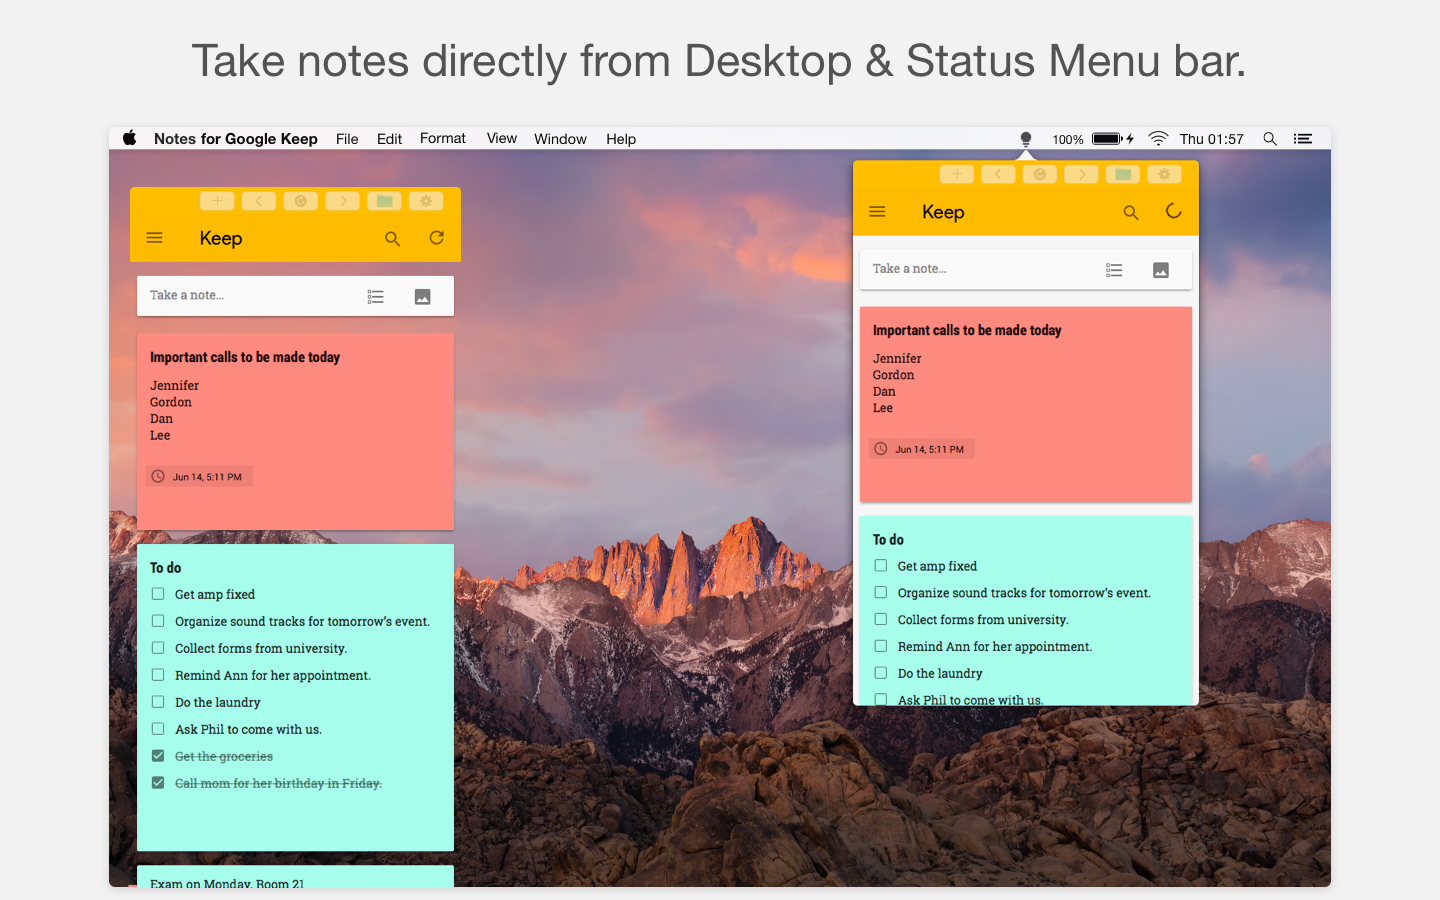Click 'Jennifer' in the desktop window's calls note

[x=175, y=385]
